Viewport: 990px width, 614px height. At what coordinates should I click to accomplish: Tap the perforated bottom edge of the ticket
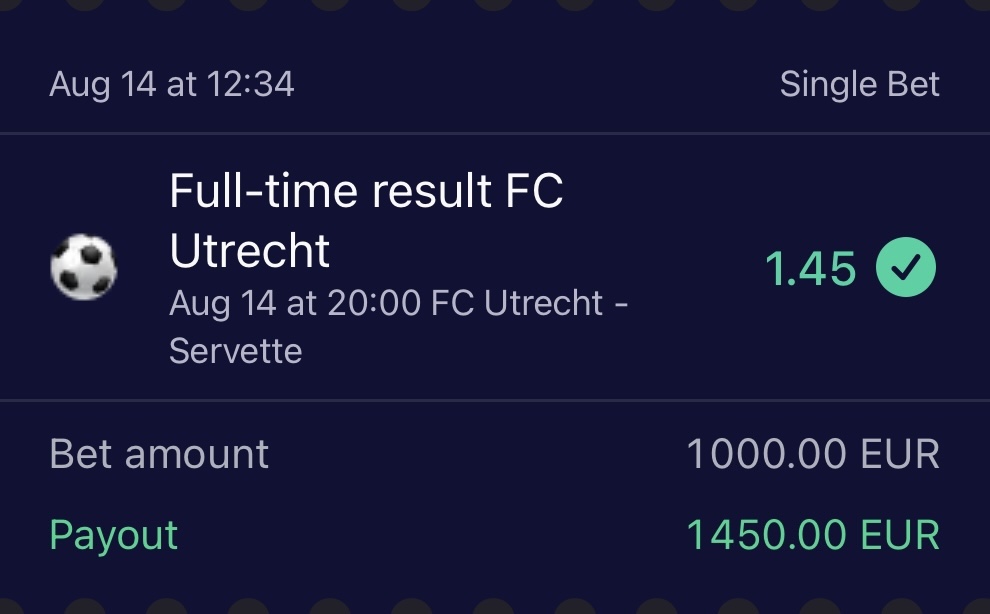point(495,607)
